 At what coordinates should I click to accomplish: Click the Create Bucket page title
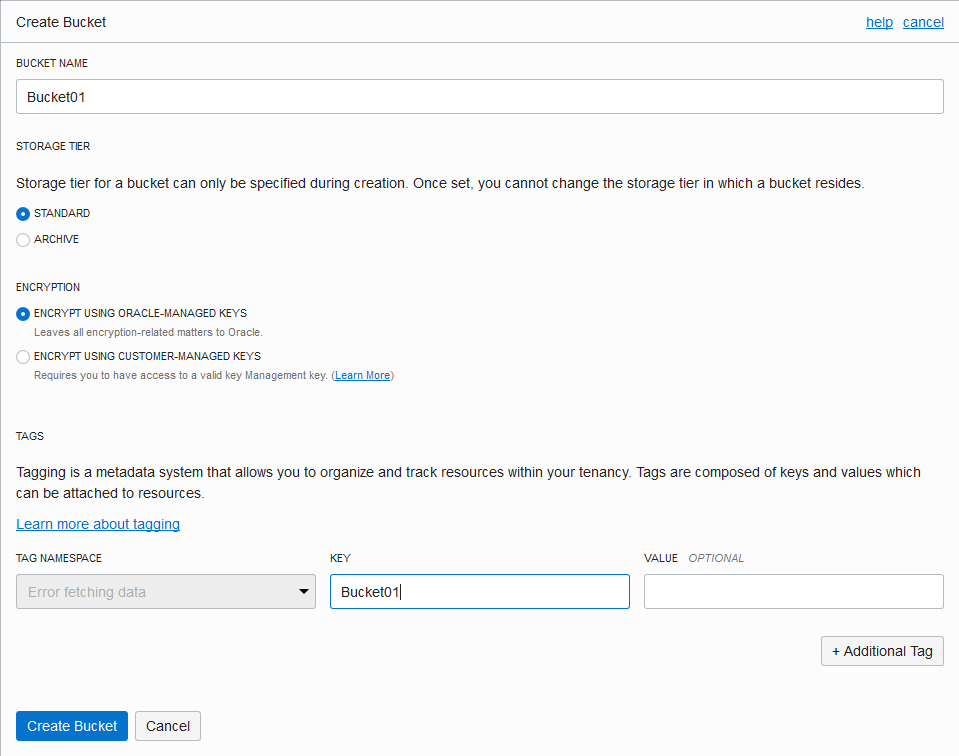coord(61,21)
